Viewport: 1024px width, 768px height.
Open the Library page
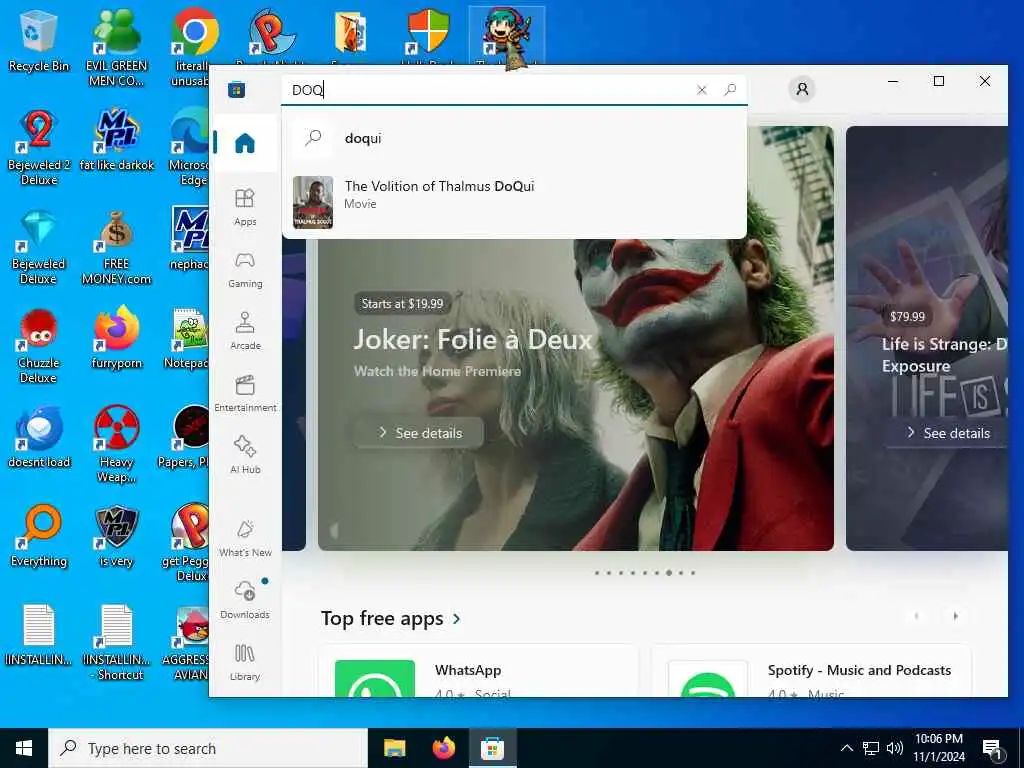246,663
